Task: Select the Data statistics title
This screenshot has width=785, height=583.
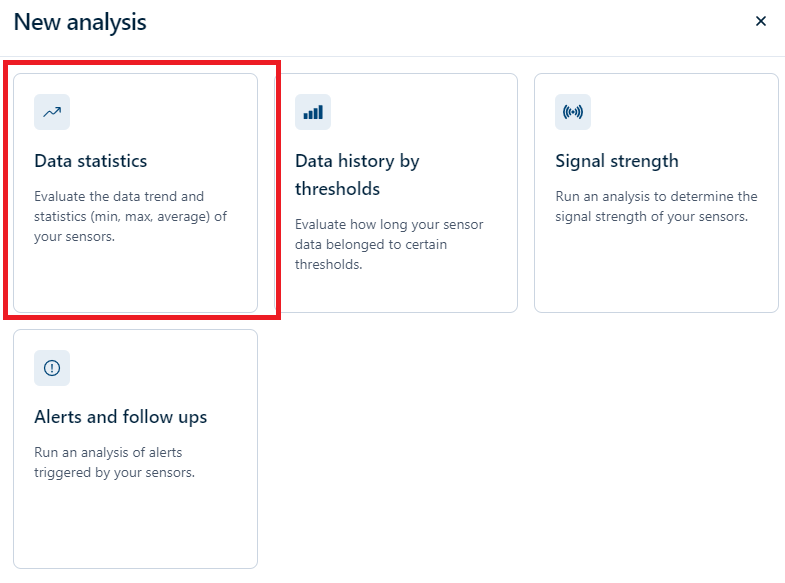Action: coord(91,161)
